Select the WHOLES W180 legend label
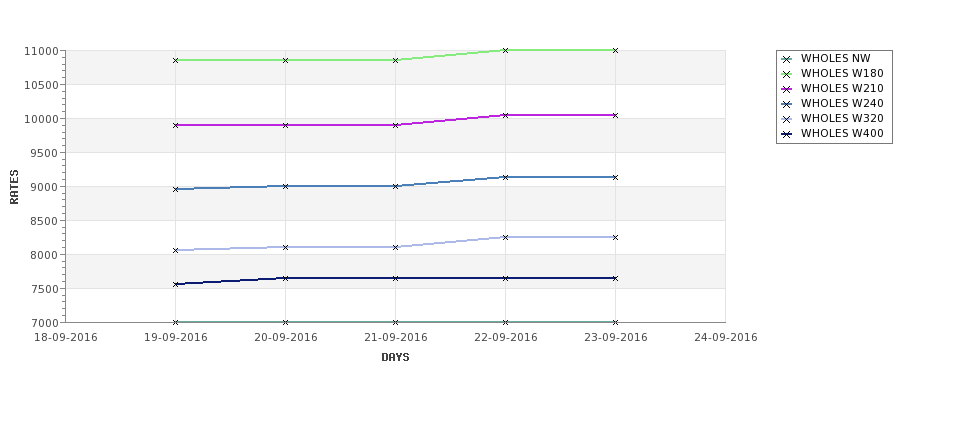The height and width of the screenshot is (429, 975). point(842,73)
